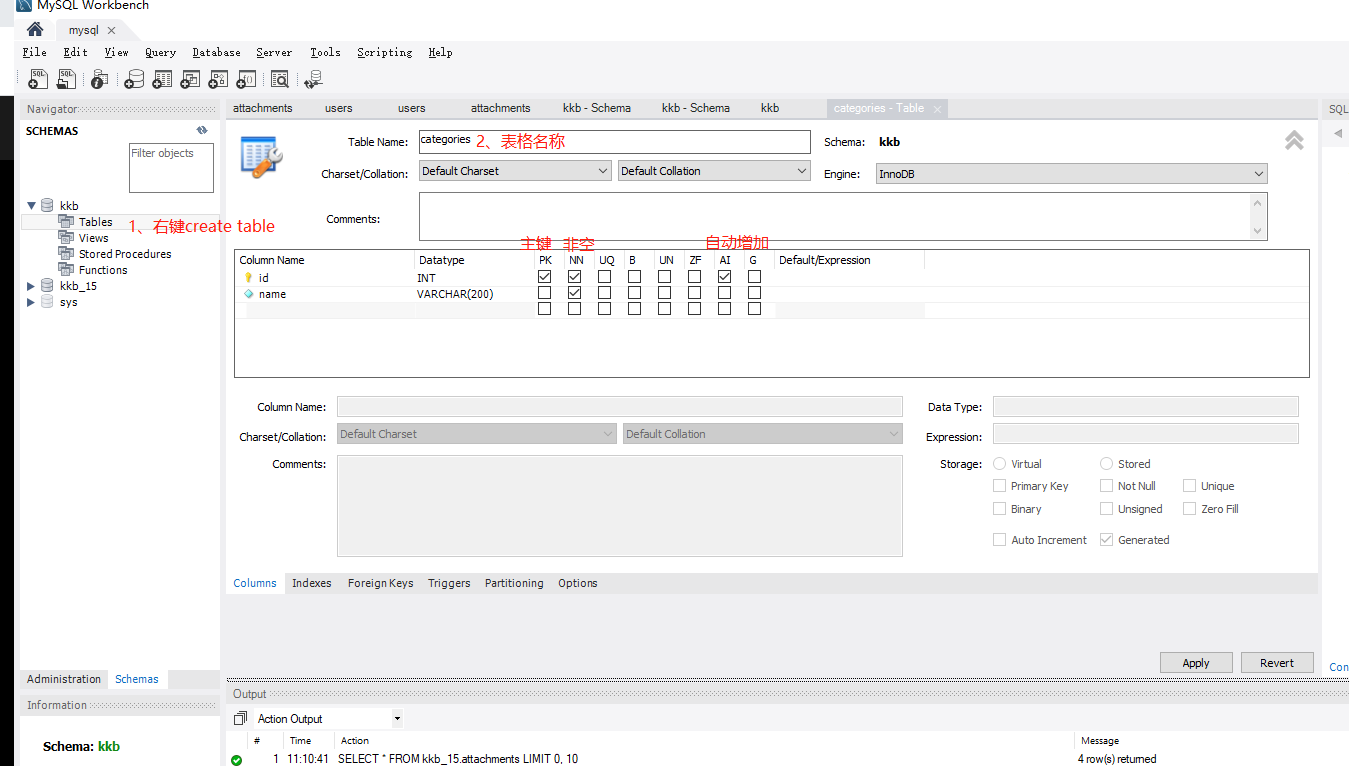The height and width of the screenshot is (766, 1349).
Task: Open the Default Charset dropdown at top
Action: 514,171
